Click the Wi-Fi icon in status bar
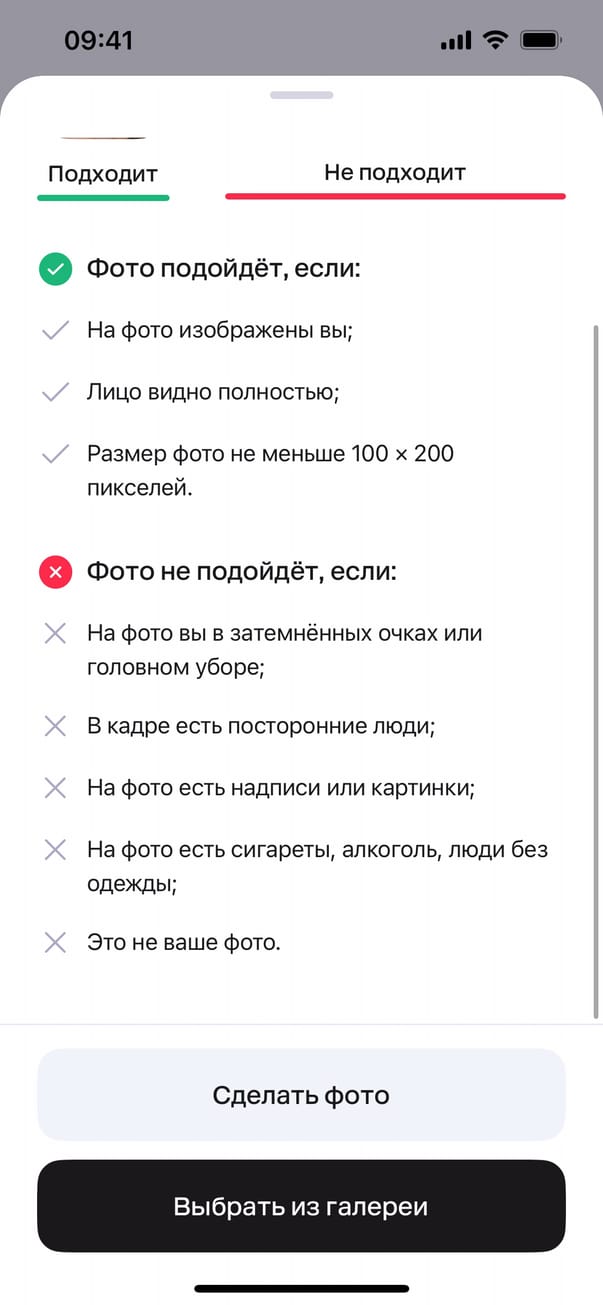This screenshot has width=603, height=1305. coord(494,41)
